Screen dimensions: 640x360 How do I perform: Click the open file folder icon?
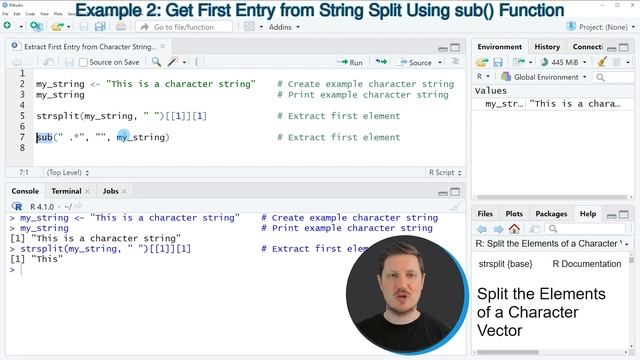tap(57, 27)
